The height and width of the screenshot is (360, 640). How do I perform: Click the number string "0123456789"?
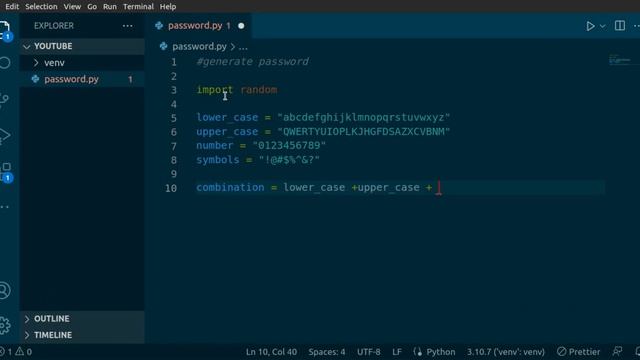tap(289, 146)
